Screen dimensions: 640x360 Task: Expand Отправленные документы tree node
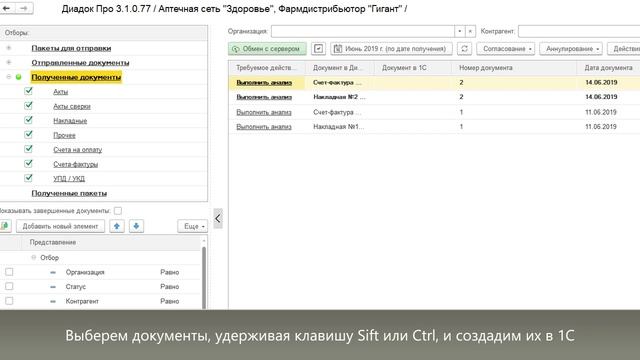point(9,62)
